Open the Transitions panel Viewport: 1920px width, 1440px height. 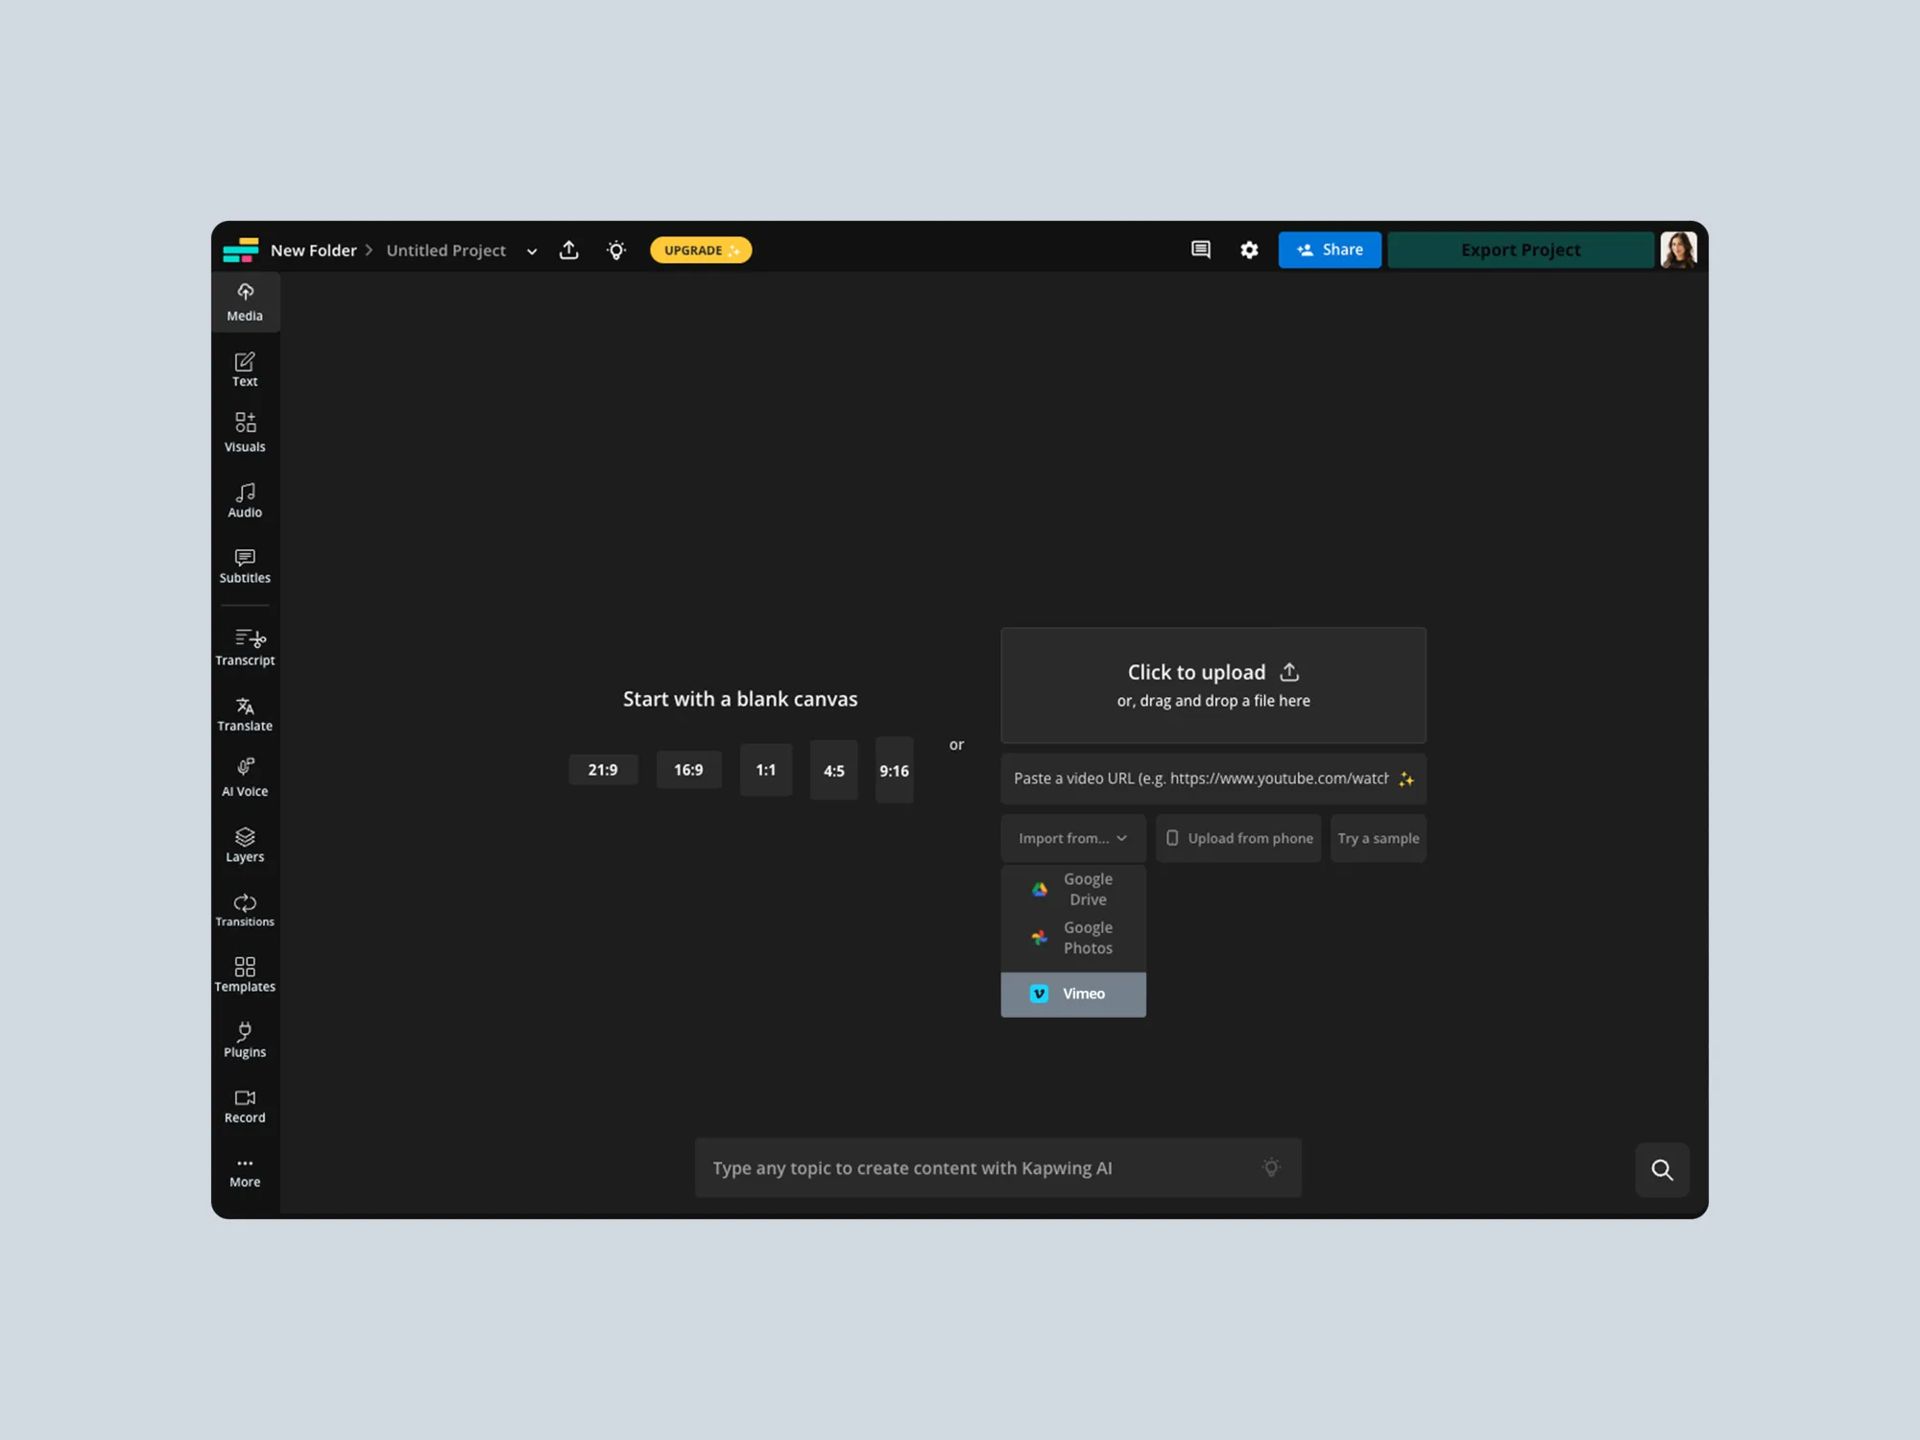pos(245,909)
